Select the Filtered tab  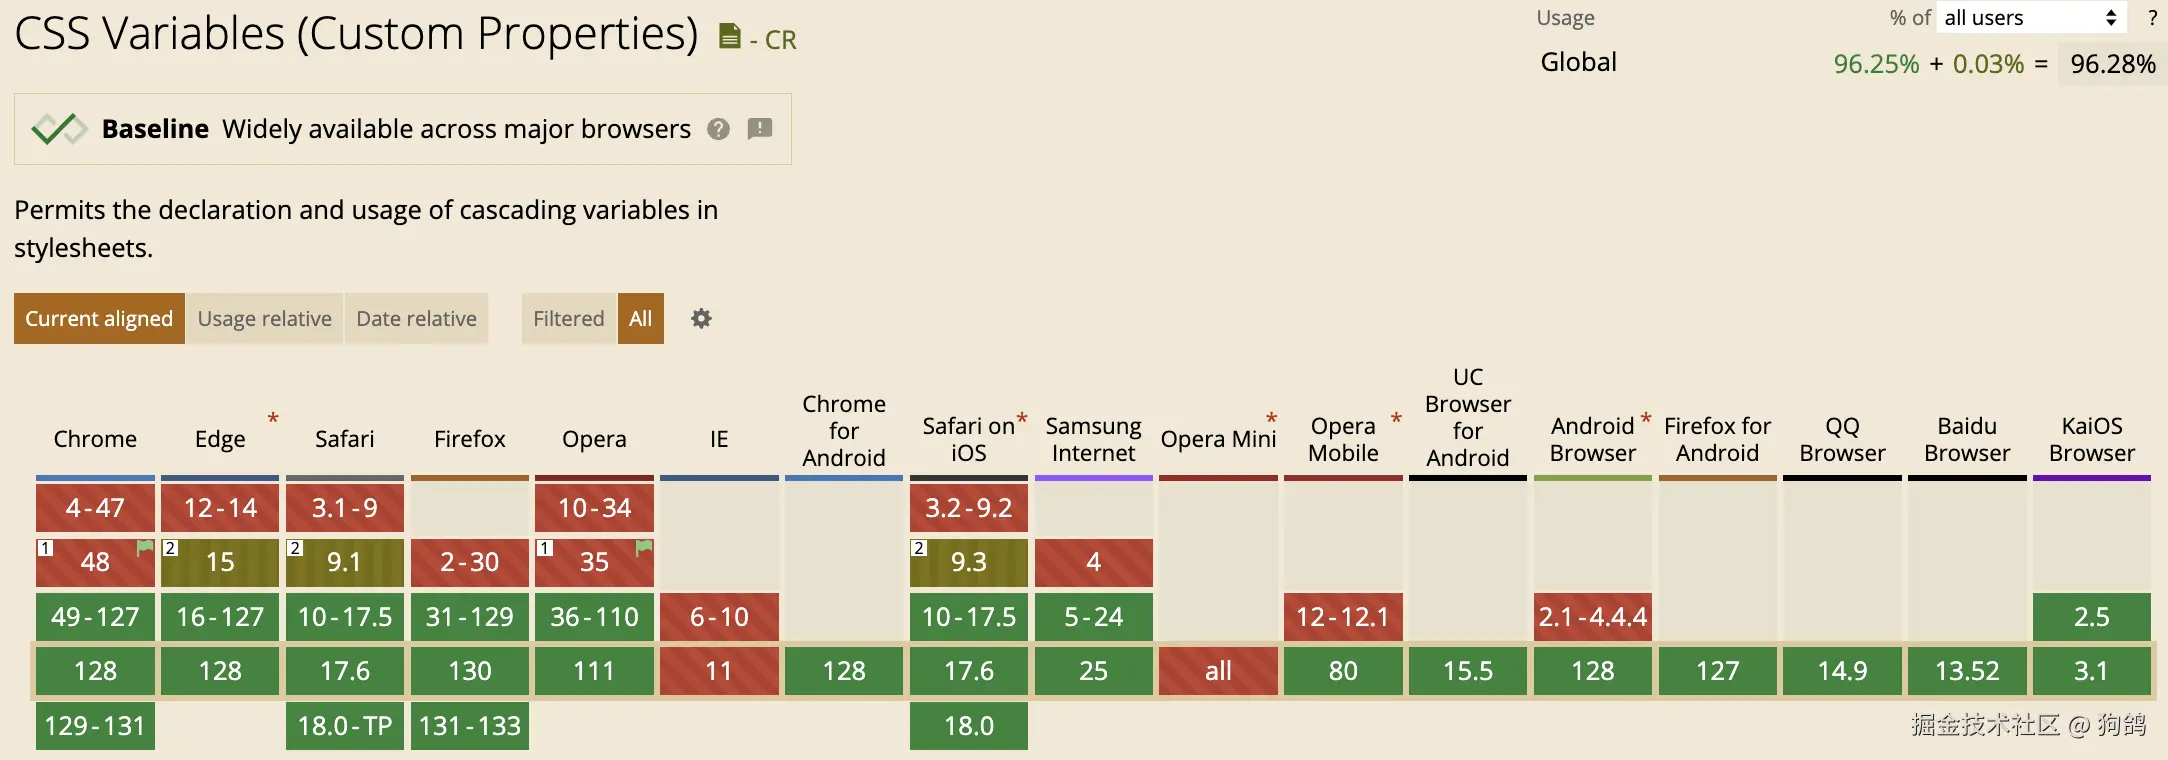click(567, 318)
